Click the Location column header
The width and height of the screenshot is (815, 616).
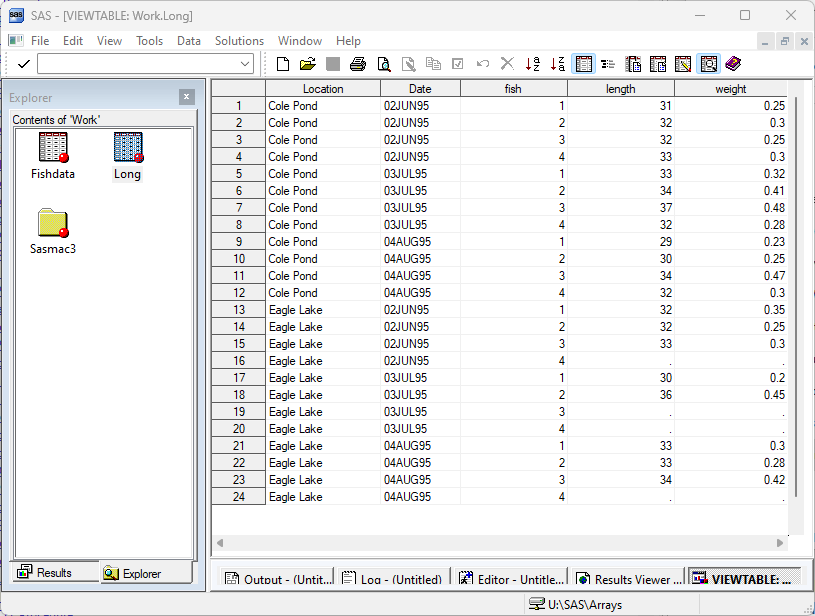[322, 89]
